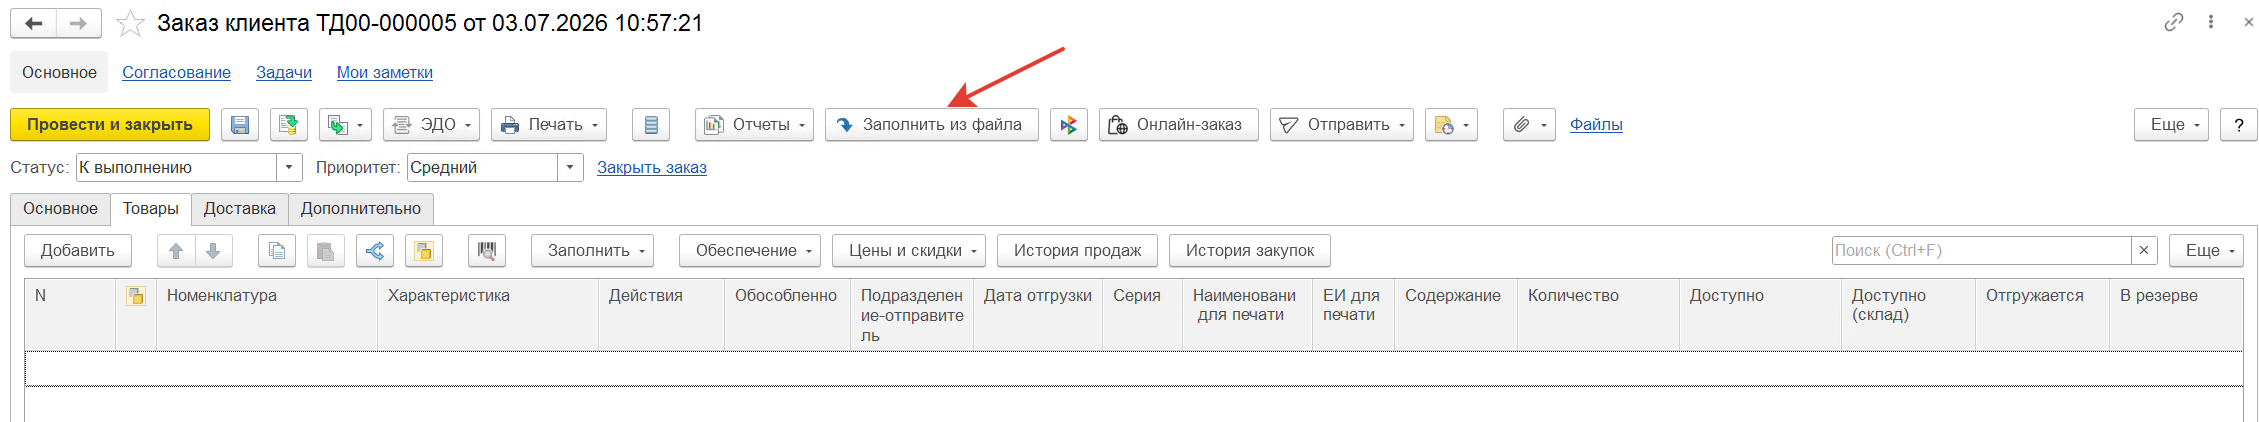The width and height of the screenshot is (2259, 422).
Task: Open the Заполнить dropdown in the table toolbar
Action: pos(592,251)
